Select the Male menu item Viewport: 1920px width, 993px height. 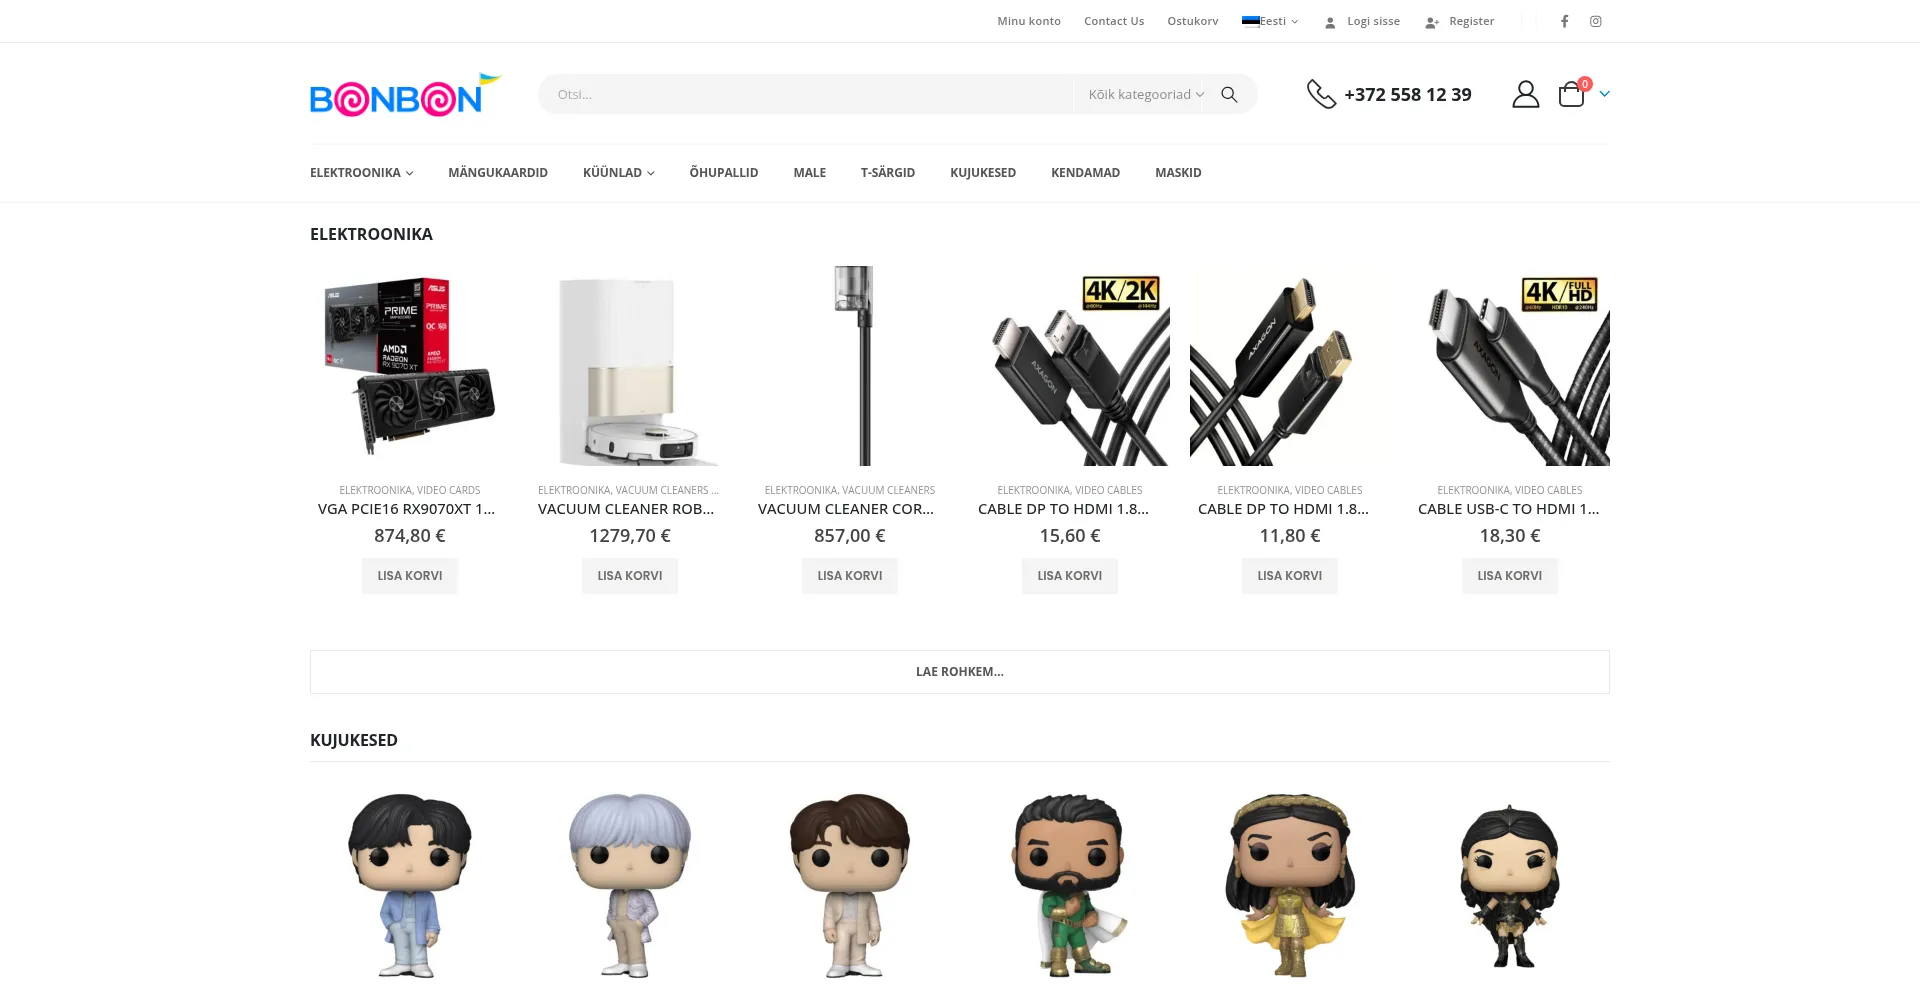pyautogui.click(x=809, y=173)
